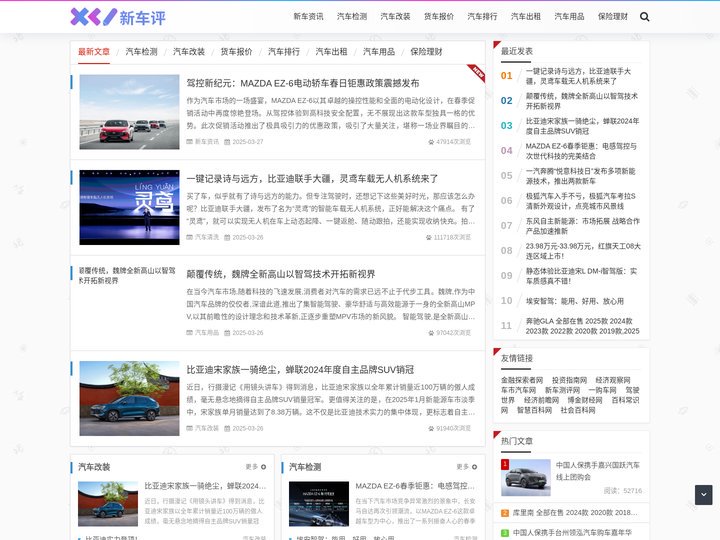The height and width of the screenshot is (540, 720).
Task: Click 汽车清洗 category tag under second article
Action: [206, 237]
